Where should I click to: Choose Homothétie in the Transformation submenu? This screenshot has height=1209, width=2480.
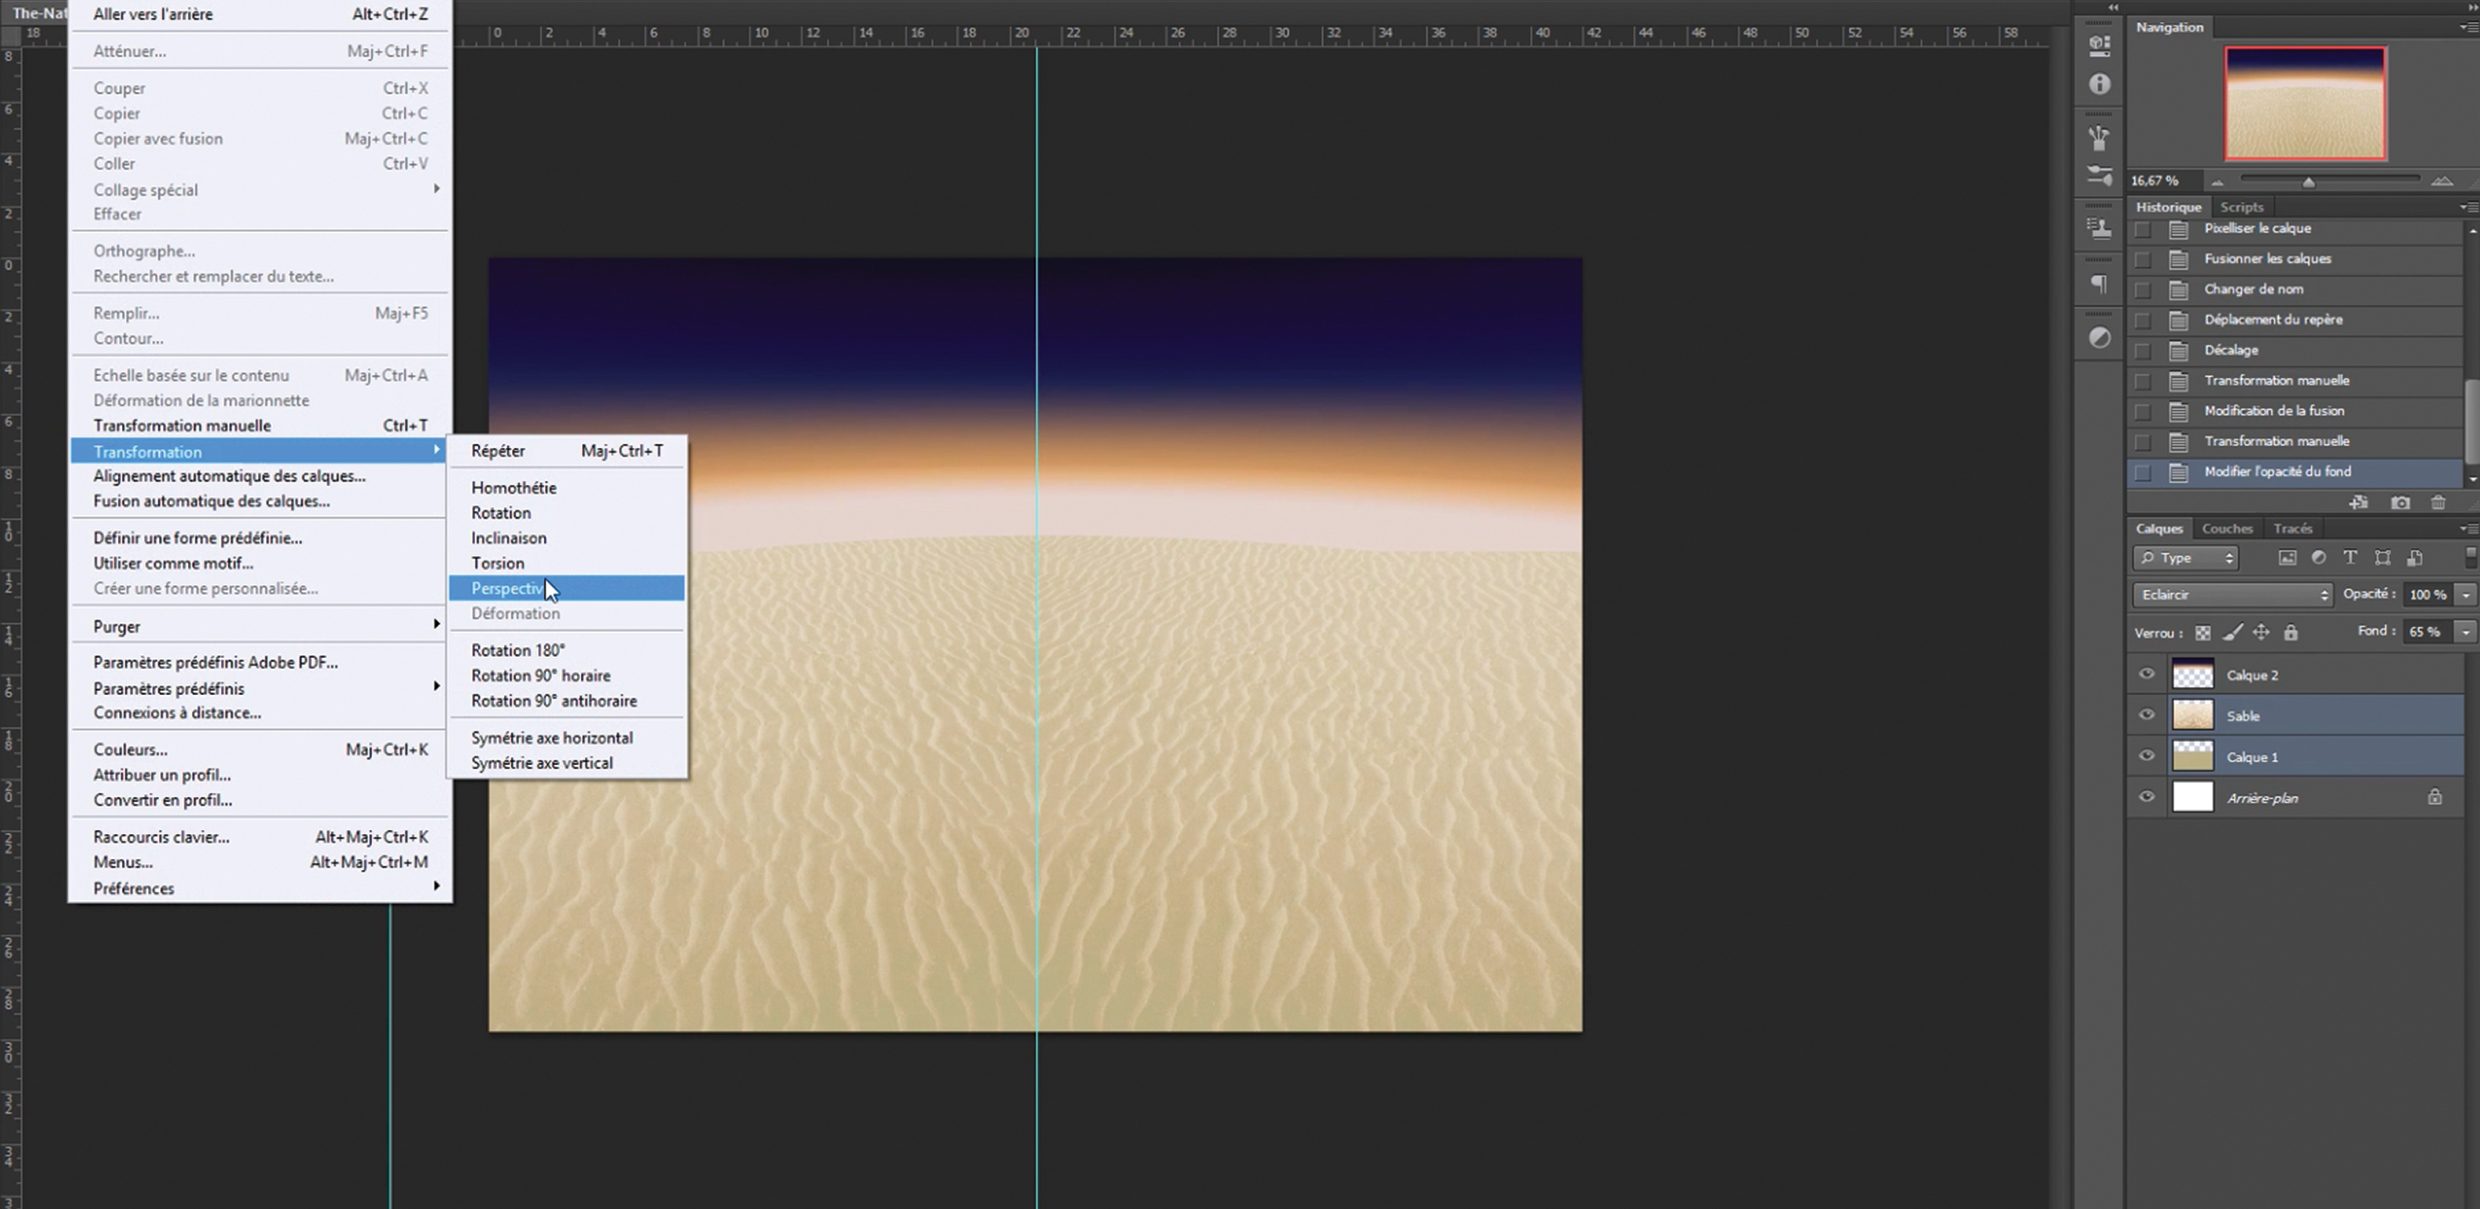click(x=567, y=487)
